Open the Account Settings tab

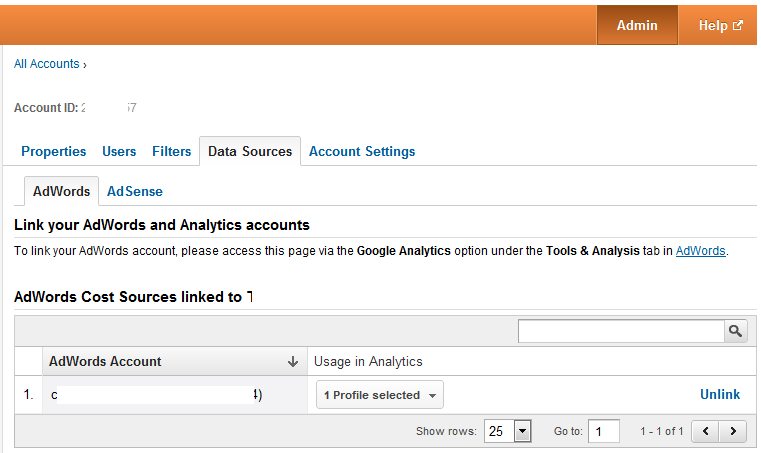(362, 151)
